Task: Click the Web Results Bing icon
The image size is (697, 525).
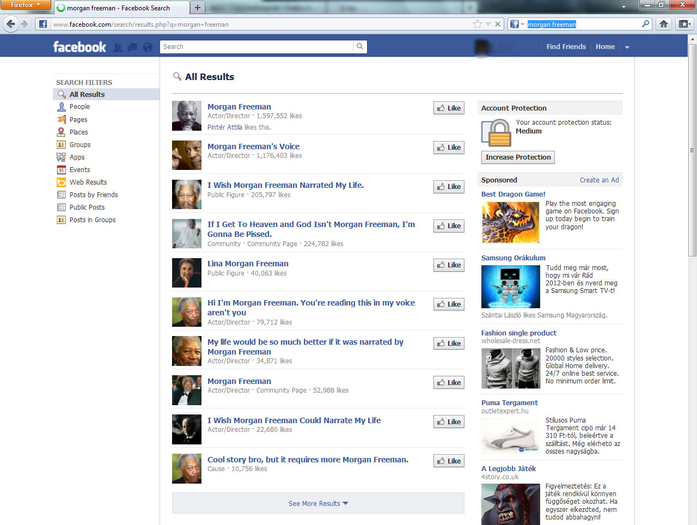Action: tap(61, 182)
